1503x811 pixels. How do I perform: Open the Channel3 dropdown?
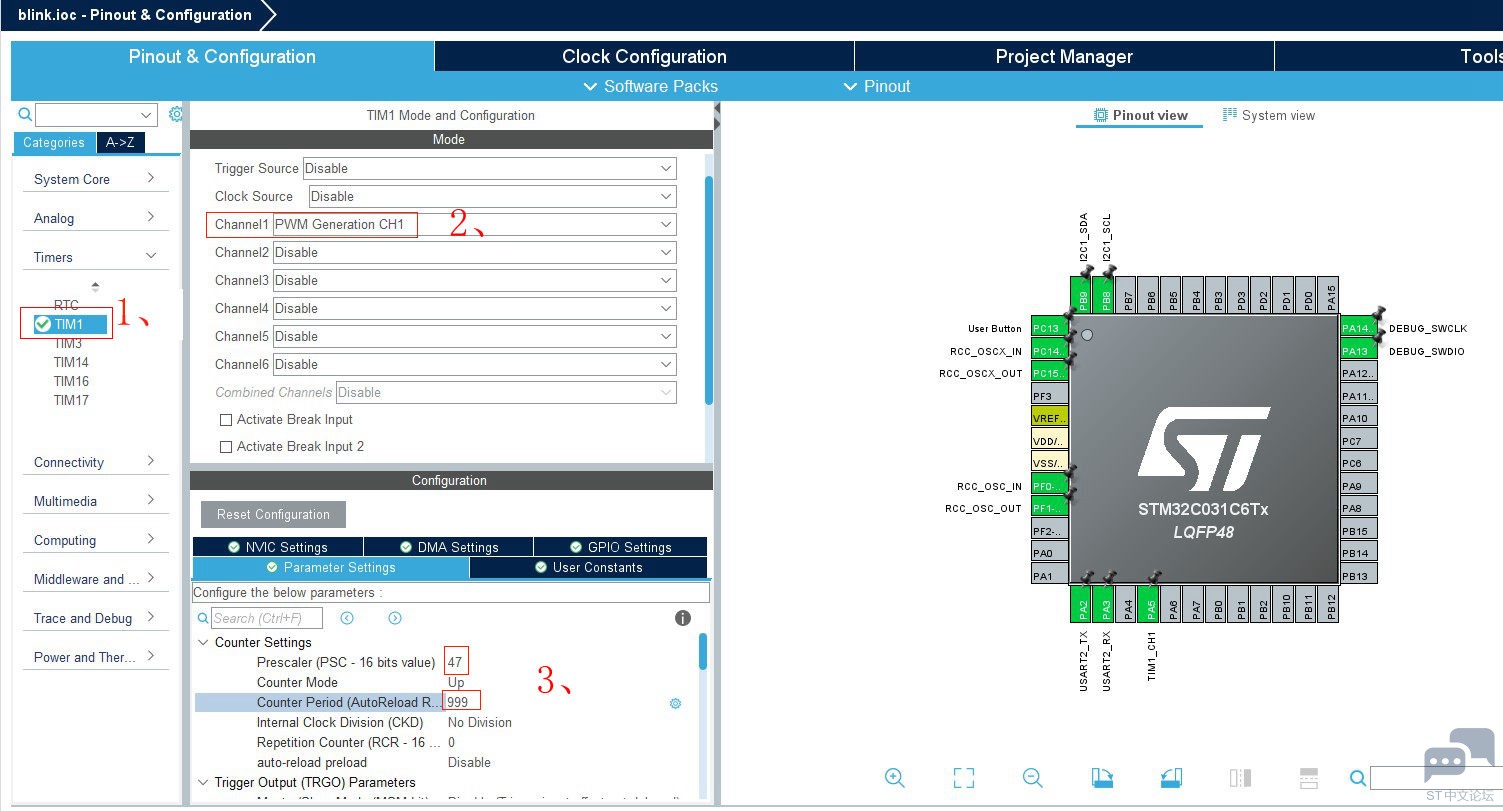point(474,280)
